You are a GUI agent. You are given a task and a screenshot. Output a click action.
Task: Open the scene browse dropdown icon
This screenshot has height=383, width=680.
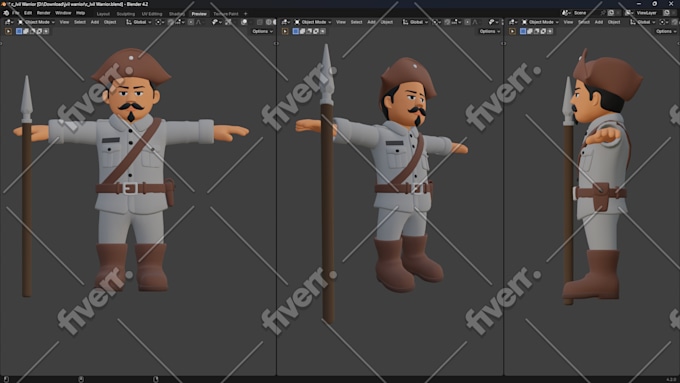click(566, 13)
